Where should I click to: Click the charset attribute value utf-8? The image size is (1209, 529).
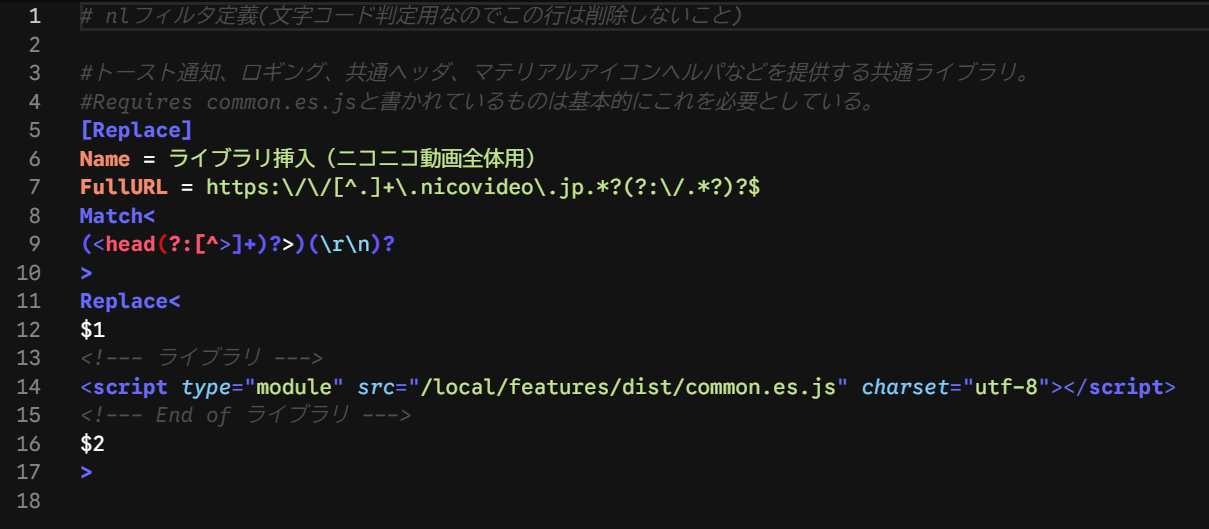pos(1013,387)
